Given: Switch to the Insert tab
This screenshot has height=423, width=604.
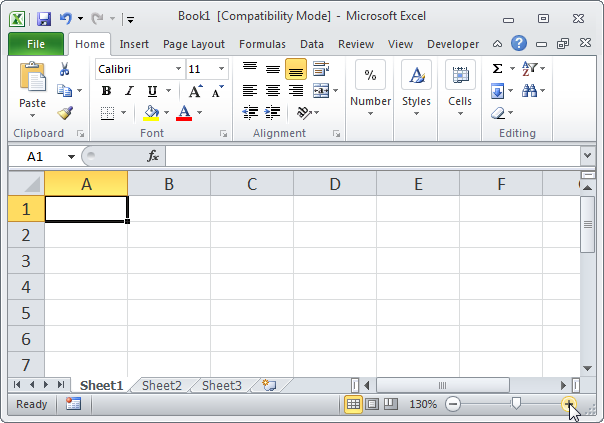Looking at the screenshot, I should point(134,44).
